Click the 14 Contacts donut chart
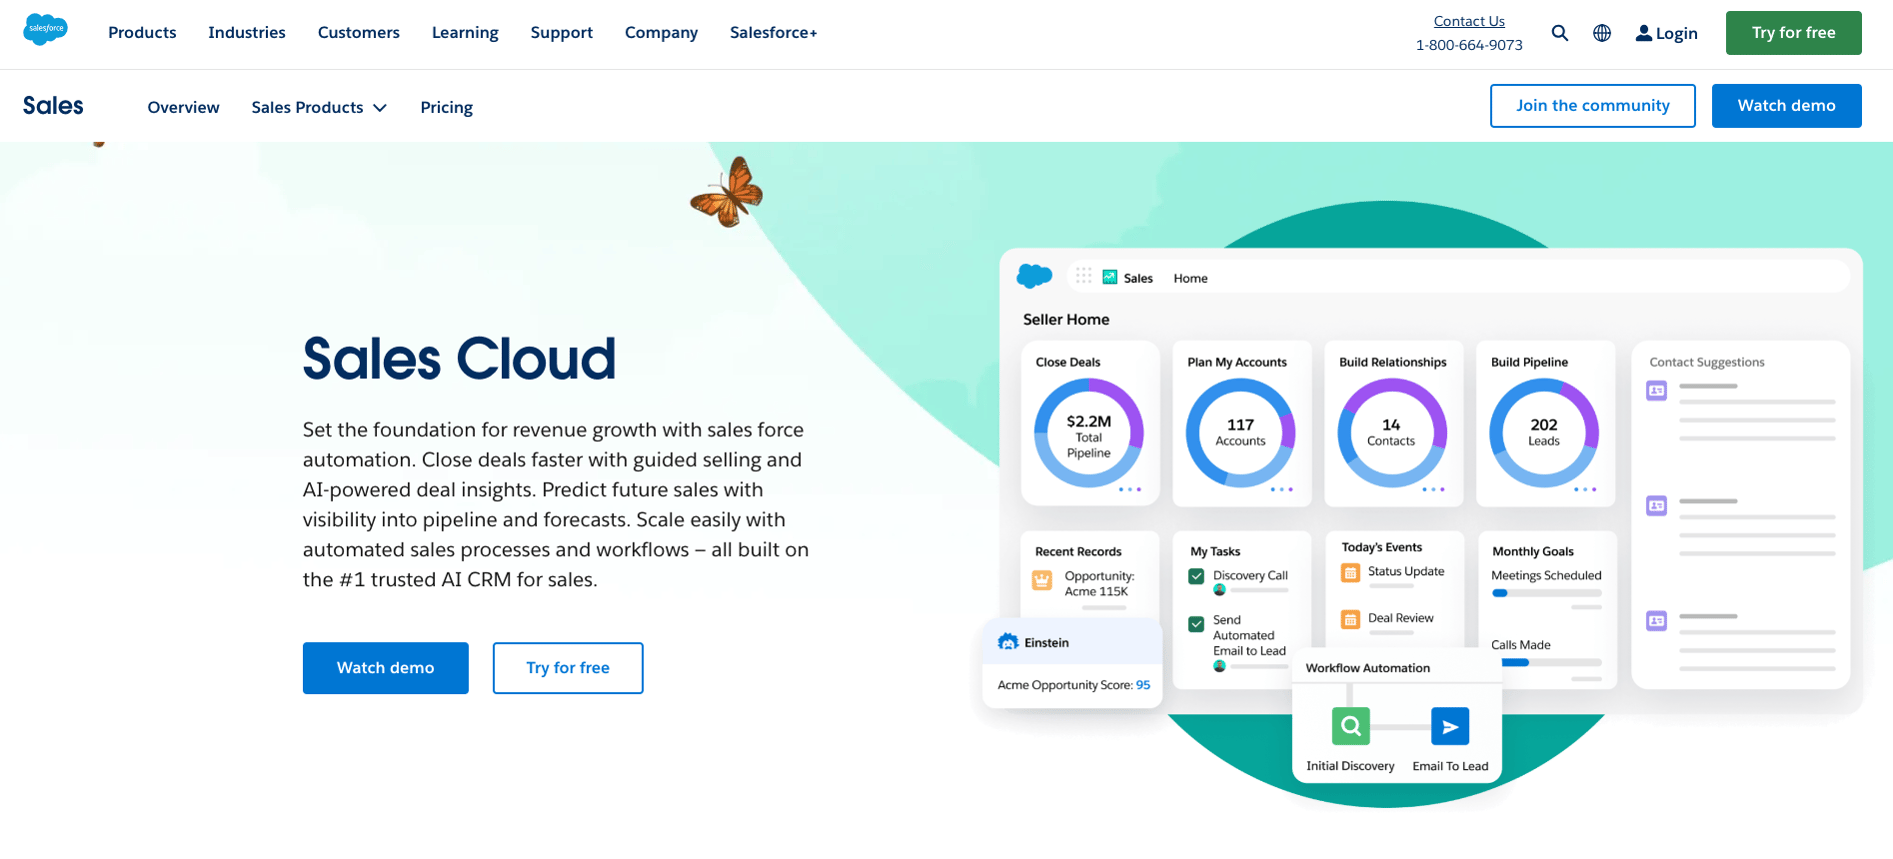1893x859 pixels. click(x=1392, y=434)
